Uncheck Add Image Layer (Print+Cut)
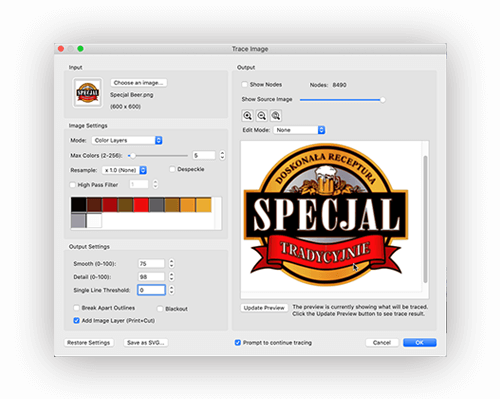 click(76, 320)
